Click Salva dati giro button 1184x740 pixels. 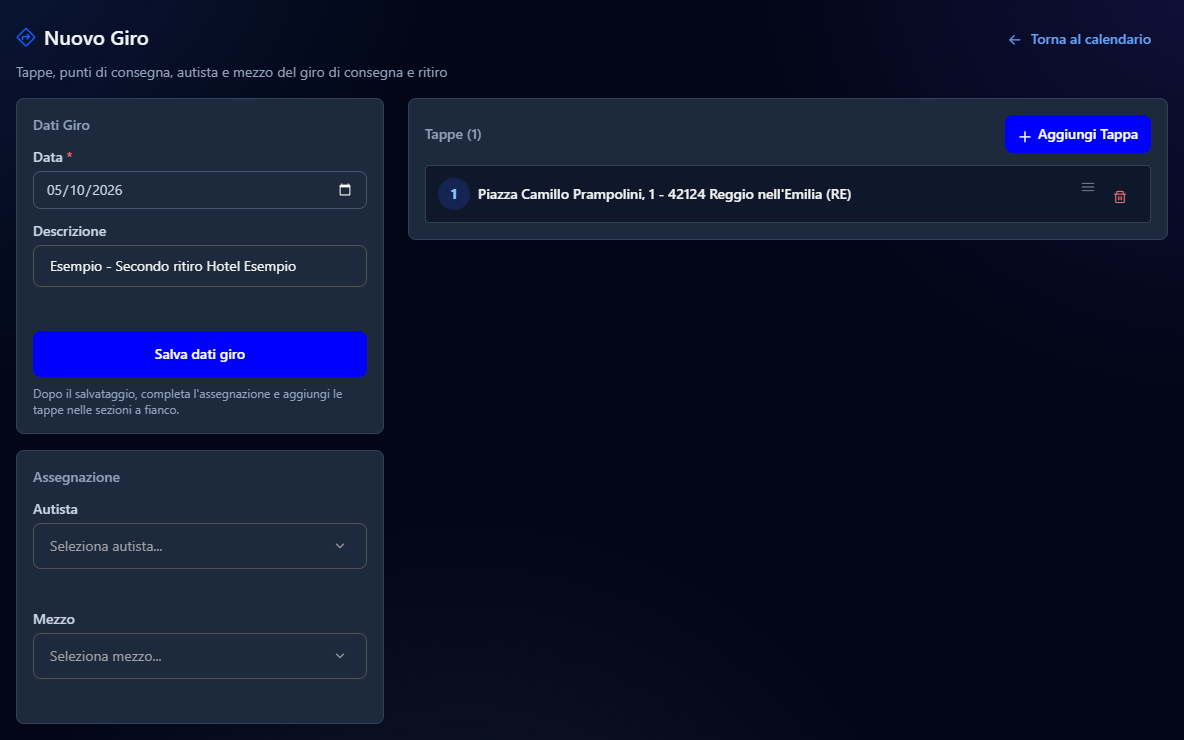point(200,354)
